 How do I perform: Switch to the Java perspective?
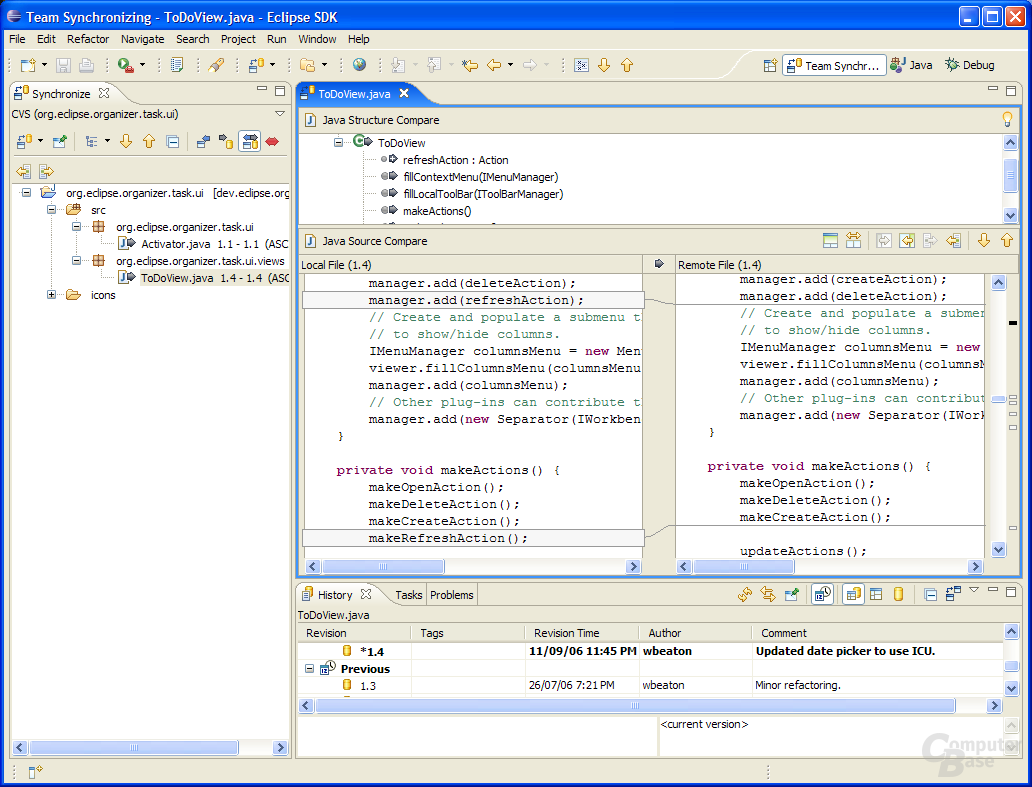click(912, 65)
